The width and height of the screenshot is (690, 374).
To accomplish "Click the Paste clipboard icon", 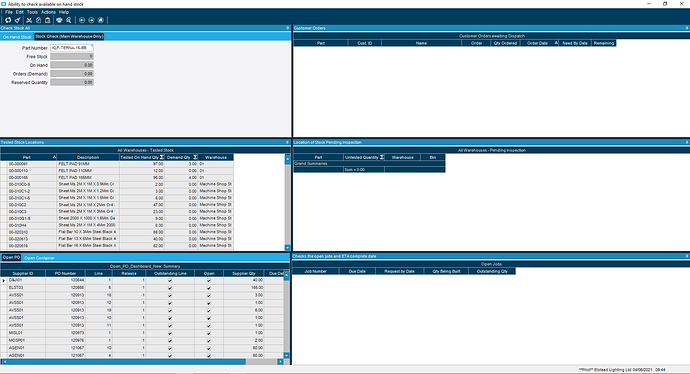I will coord(48,20).
